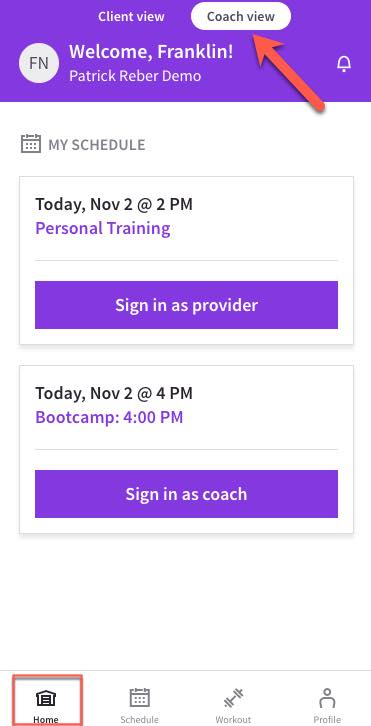Open Workout dumbbell icon
The width and height of the screenshot is (371, 726).
(233, 698)
